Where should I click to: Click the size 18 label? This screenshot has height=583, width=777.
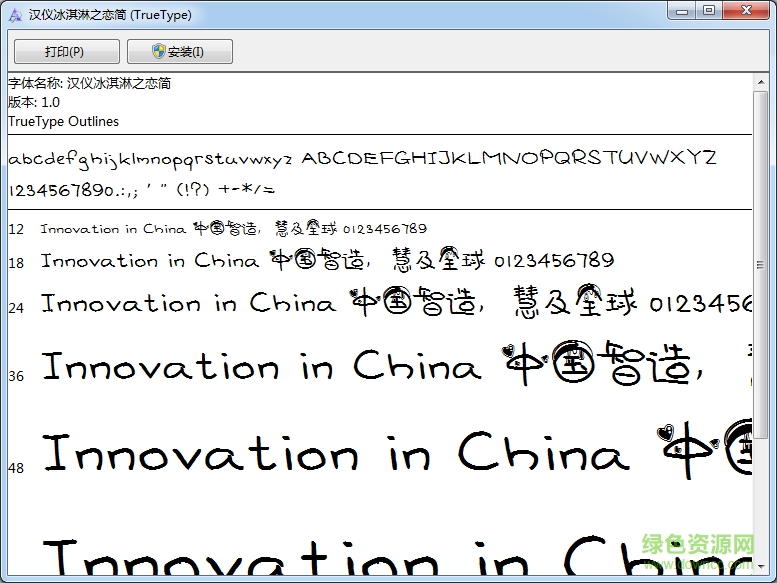coord(16,263)
